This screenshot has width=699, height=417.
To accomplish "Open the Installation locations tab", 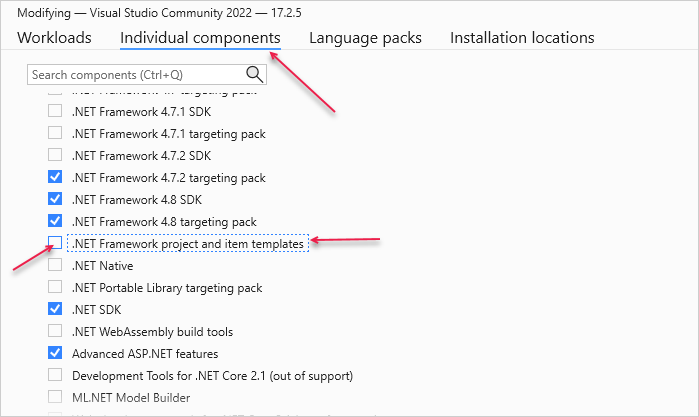I will tap(522, 38).
